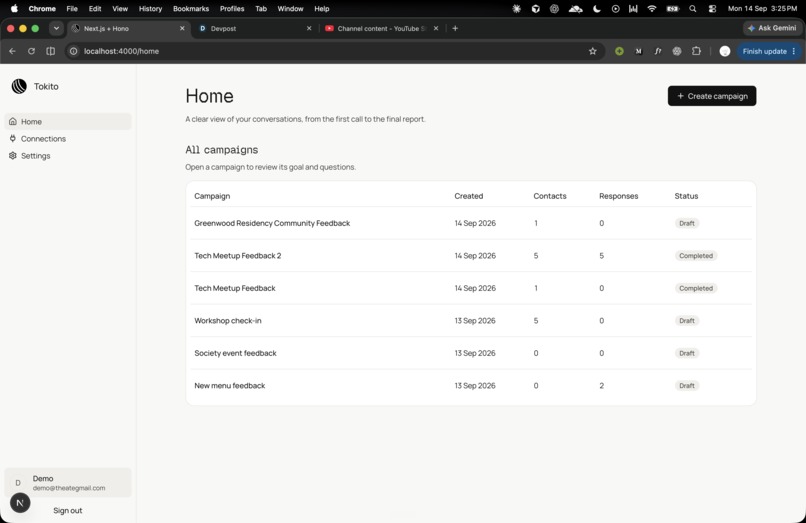Open Spotlight search icon in menu bar
806x523 pixels.
[693, 8]
